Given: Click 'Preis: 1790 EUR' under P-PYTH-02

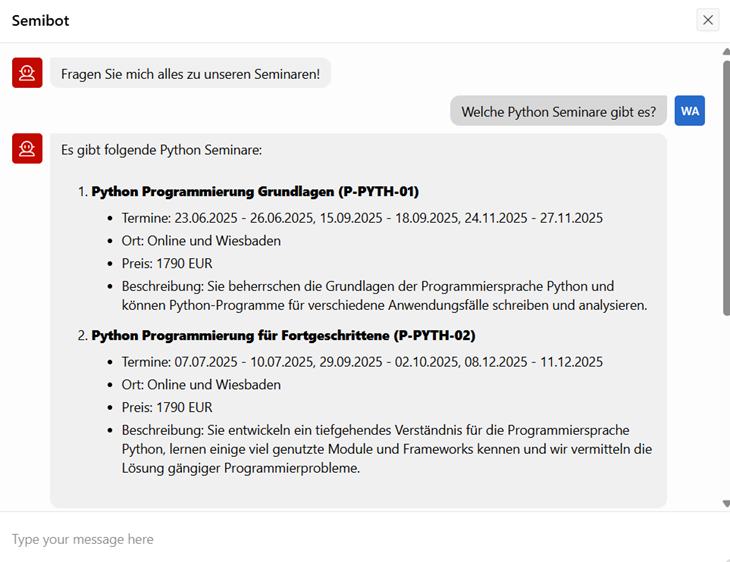Looking at the screenshot, I should [167, 407].
